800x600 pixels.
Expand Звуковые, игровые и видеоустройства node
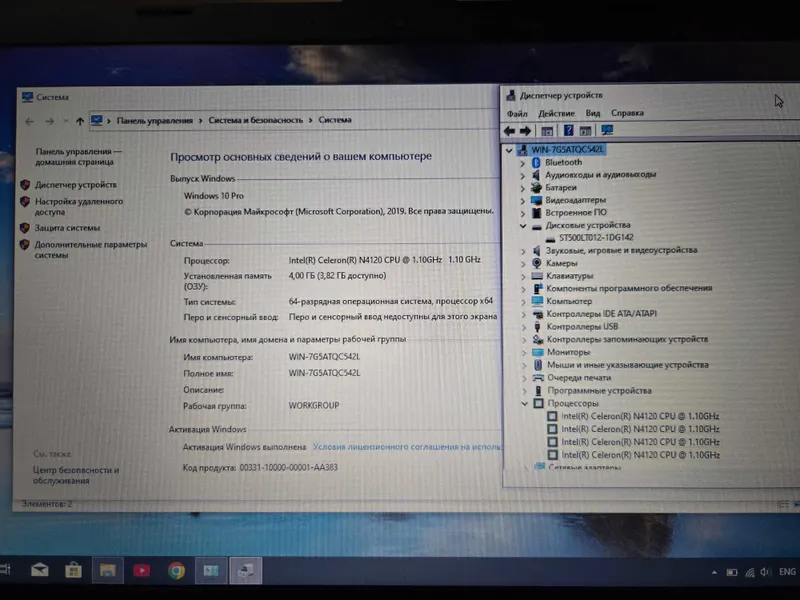523,251
